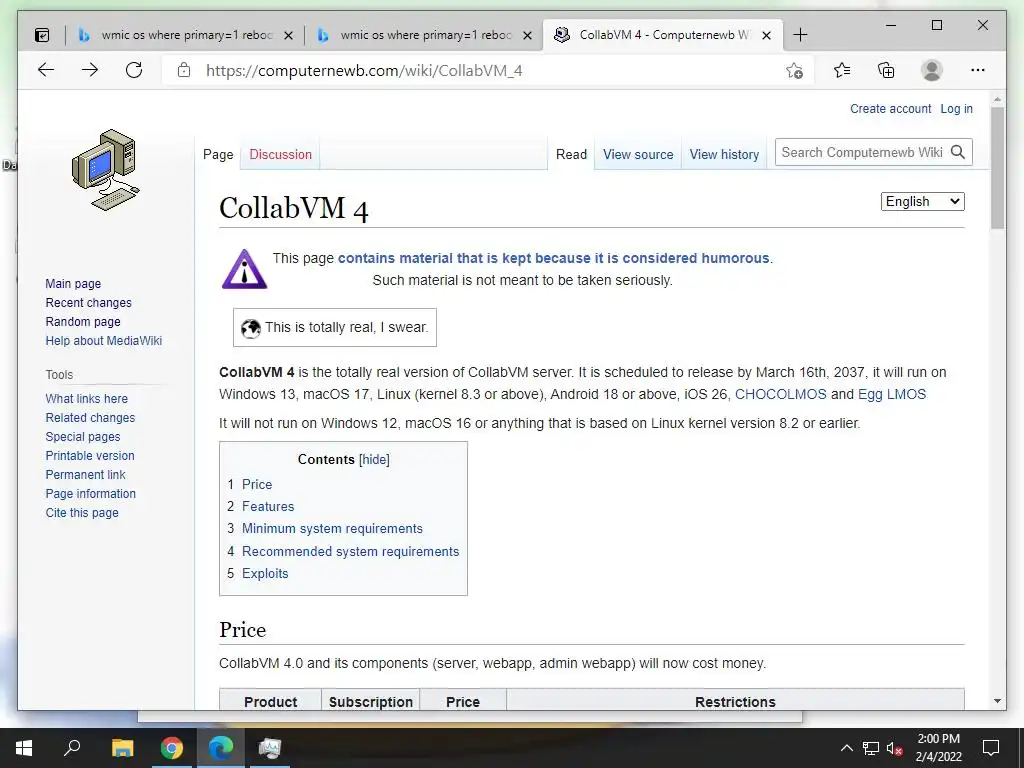Click the network icon in system tray

click(871, 748)
